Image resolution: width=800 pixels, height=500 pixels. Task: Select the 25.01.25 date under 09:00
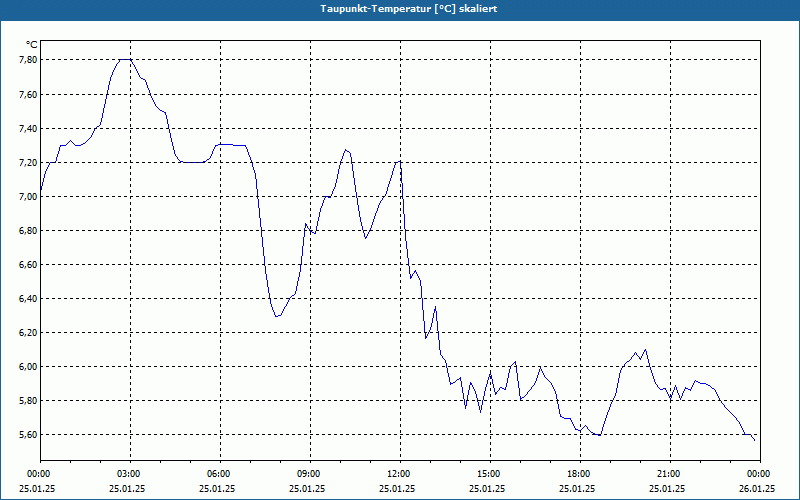(307, 488)
